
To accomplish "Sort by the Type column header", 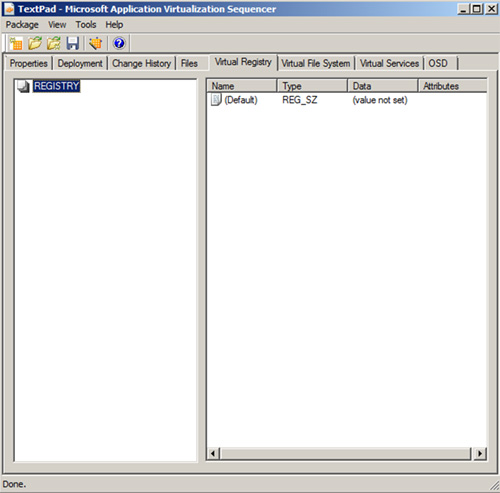I will coord(312,86).
